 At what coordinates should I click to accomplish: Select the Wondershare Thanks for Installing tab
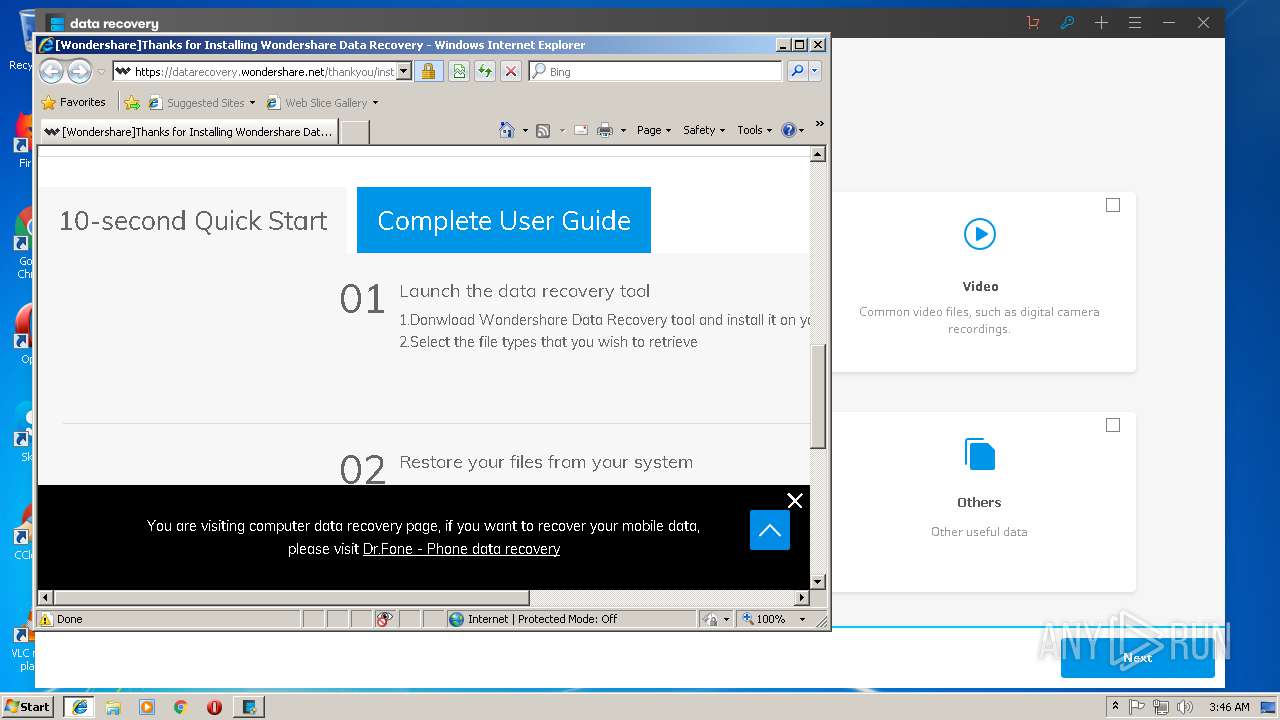[188, 131]
